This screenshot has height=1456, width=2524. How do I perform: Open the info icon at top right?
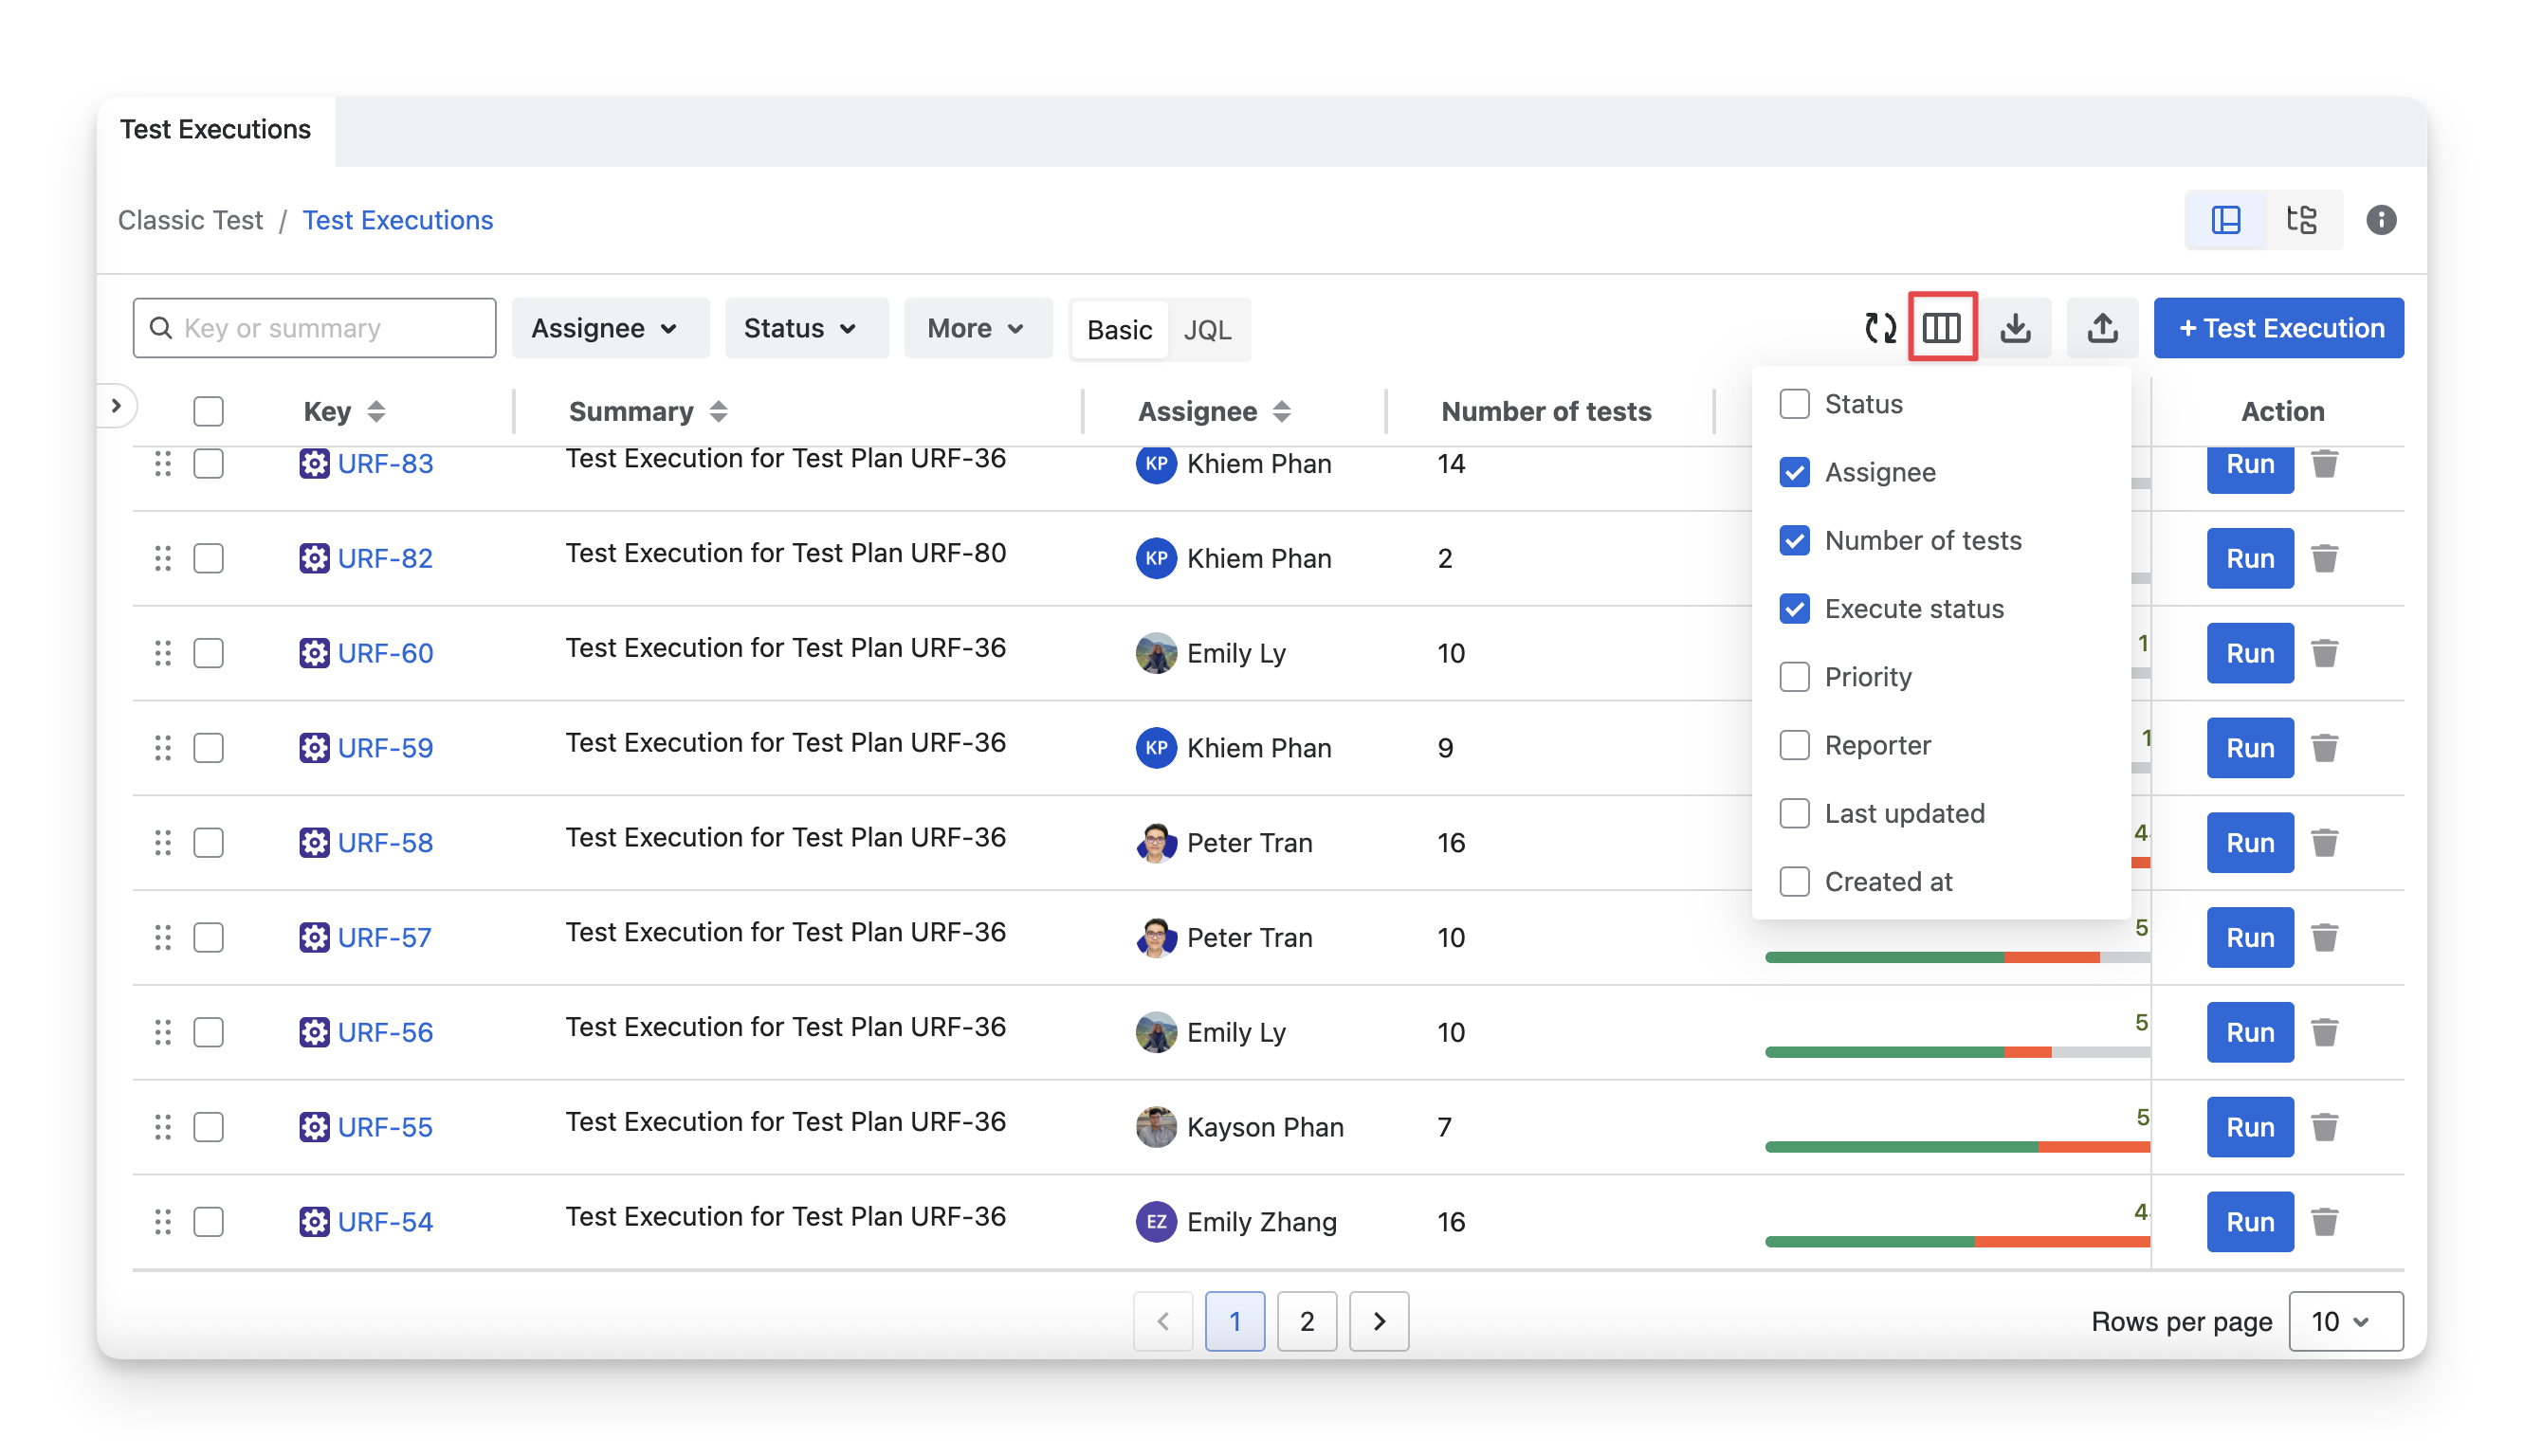2381,220
